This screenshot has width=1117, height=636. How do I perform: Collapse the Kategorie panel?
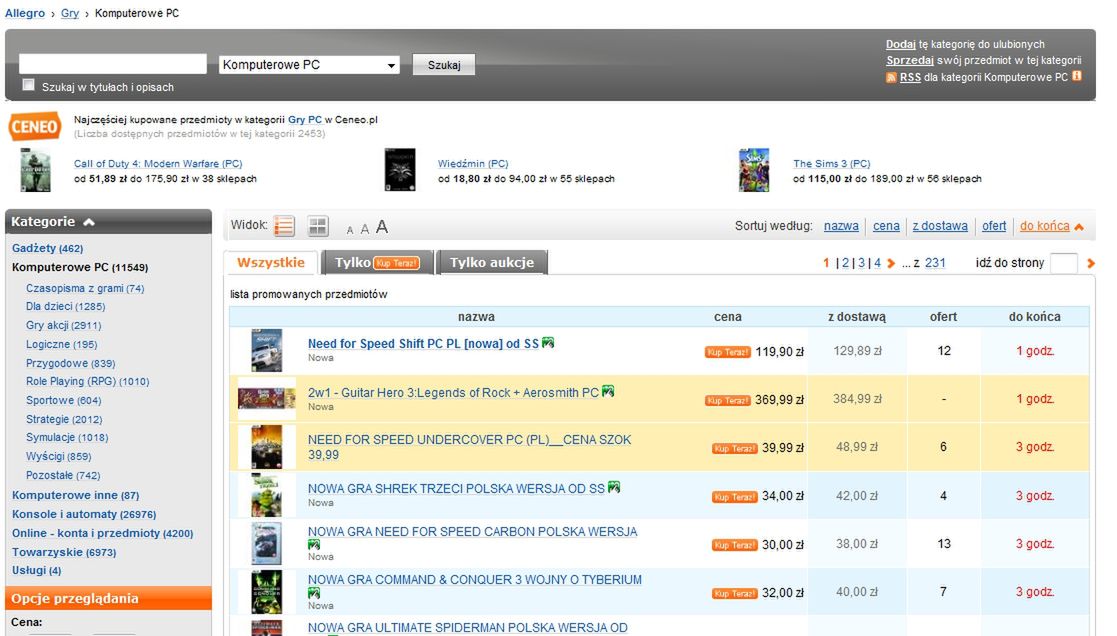point(89,222)
